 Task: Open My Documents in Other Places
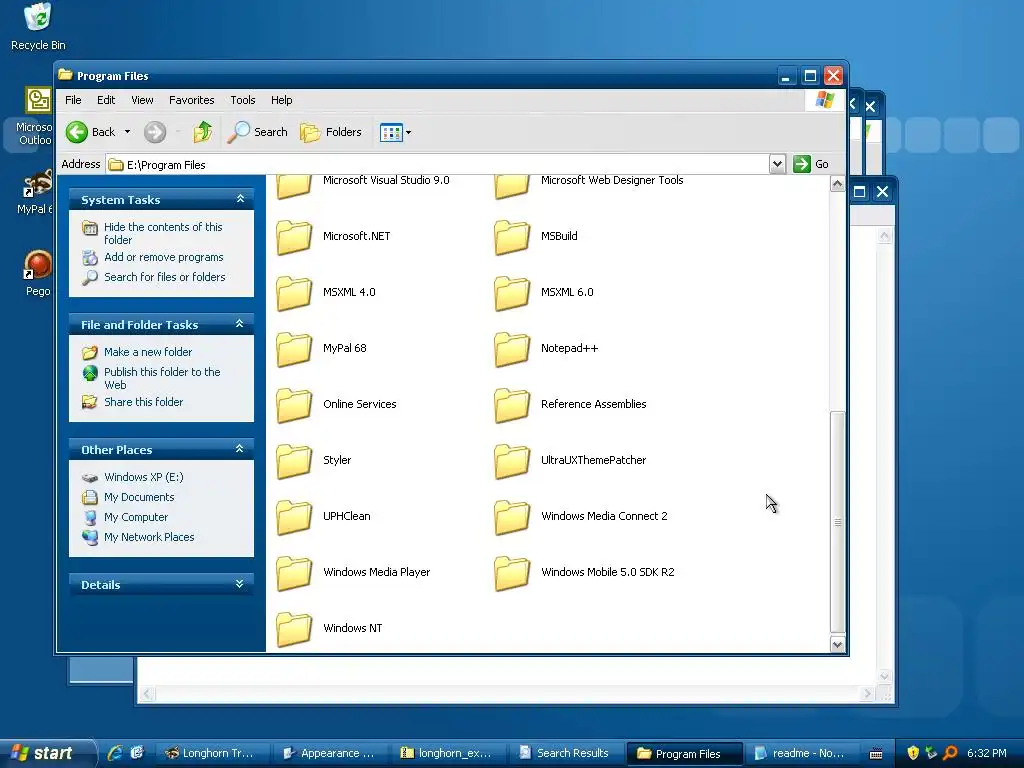(x=139, y=498)
